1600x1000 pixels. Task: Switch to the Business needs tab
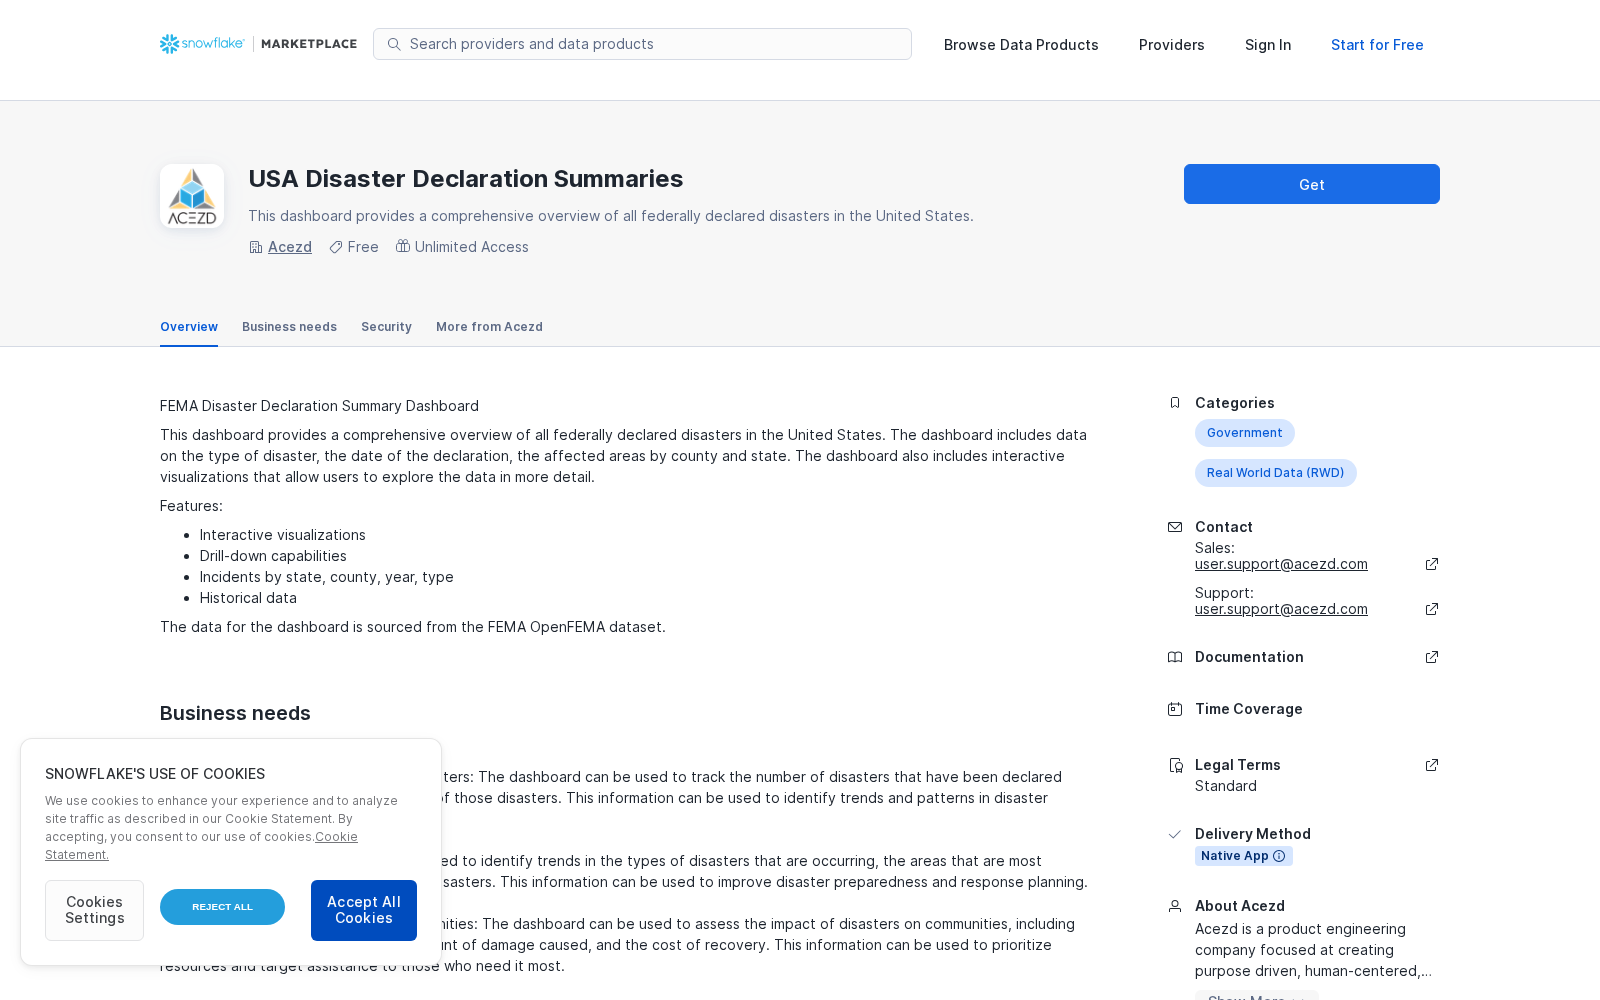(x=289, y=327)
